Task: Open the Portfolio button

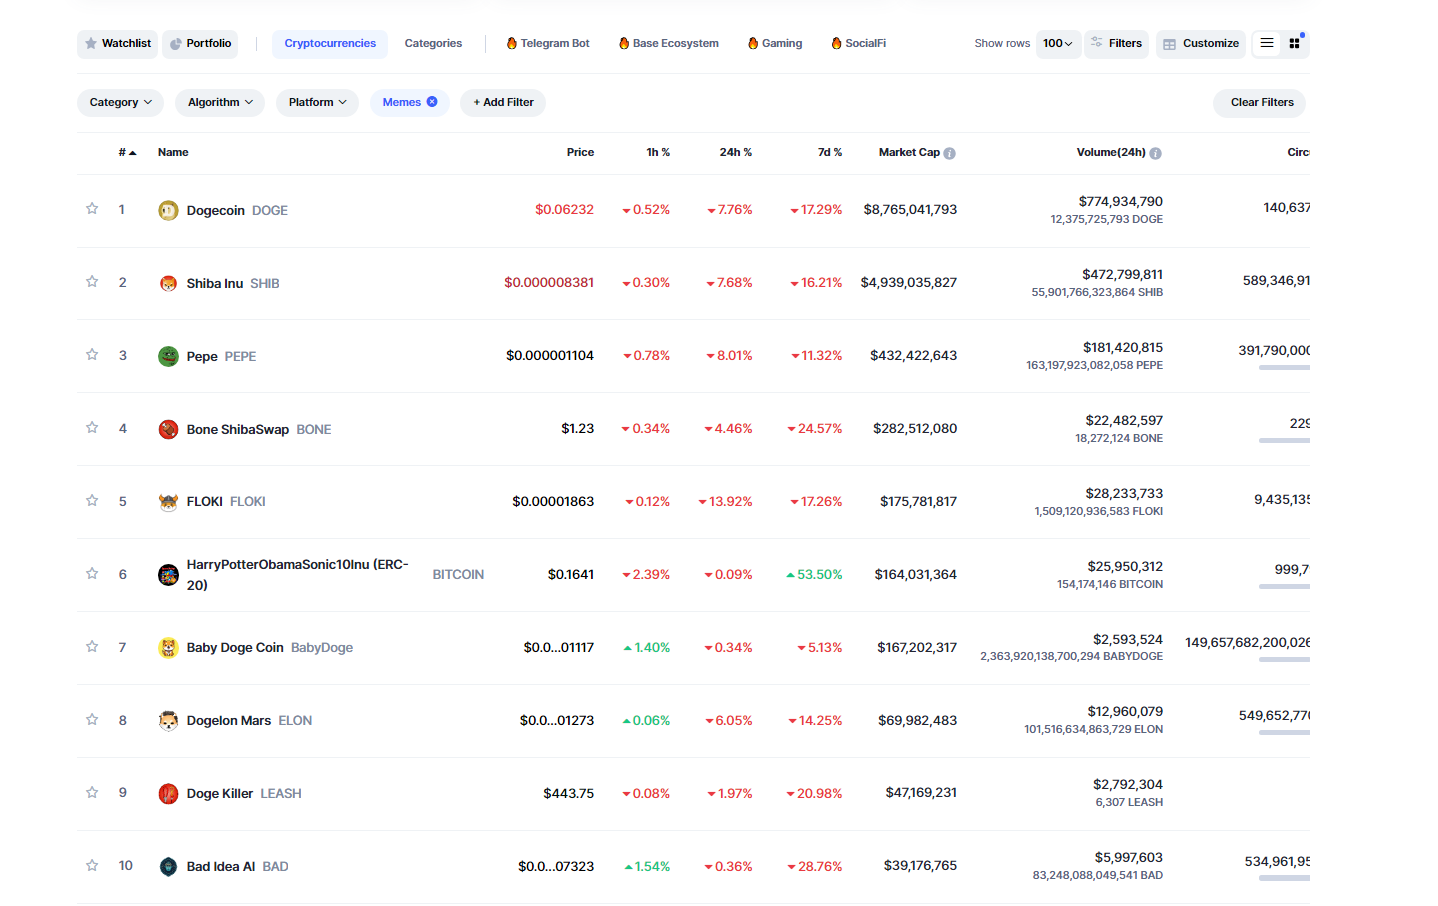Action: (200, 44)
